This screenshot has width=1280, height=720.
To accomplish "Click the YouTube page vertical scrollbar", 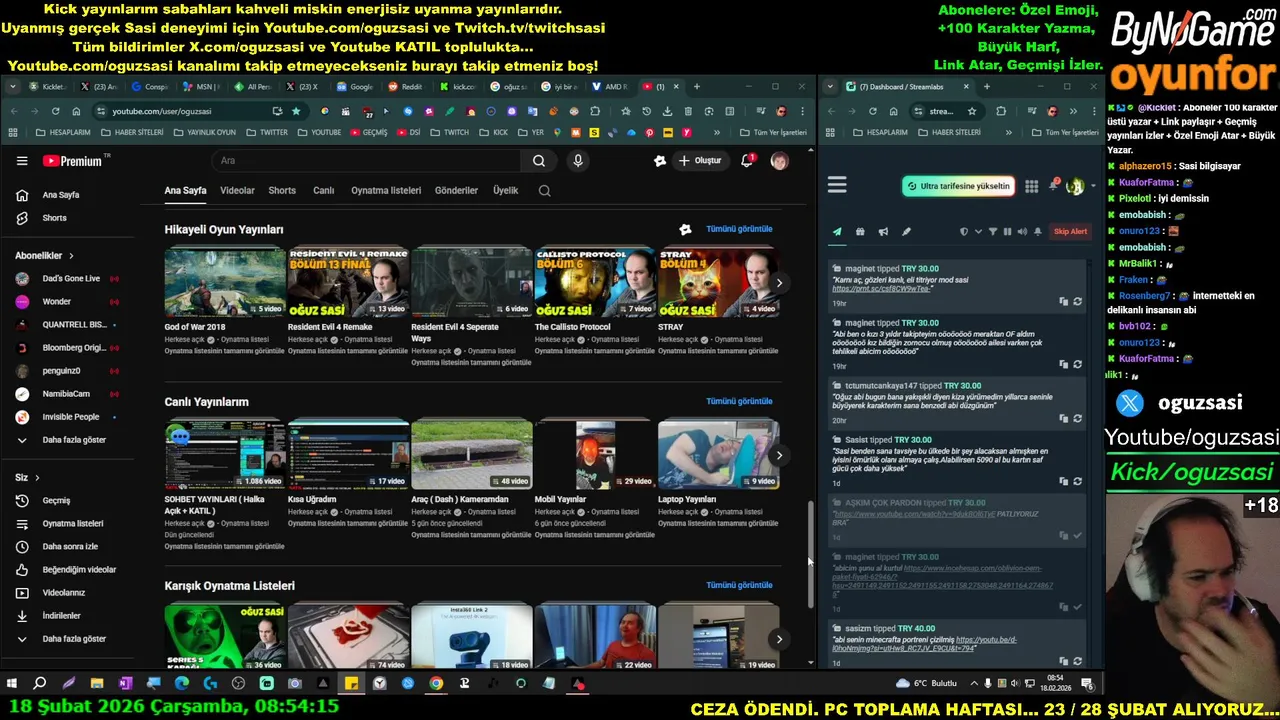I will (x=811, y=553).
